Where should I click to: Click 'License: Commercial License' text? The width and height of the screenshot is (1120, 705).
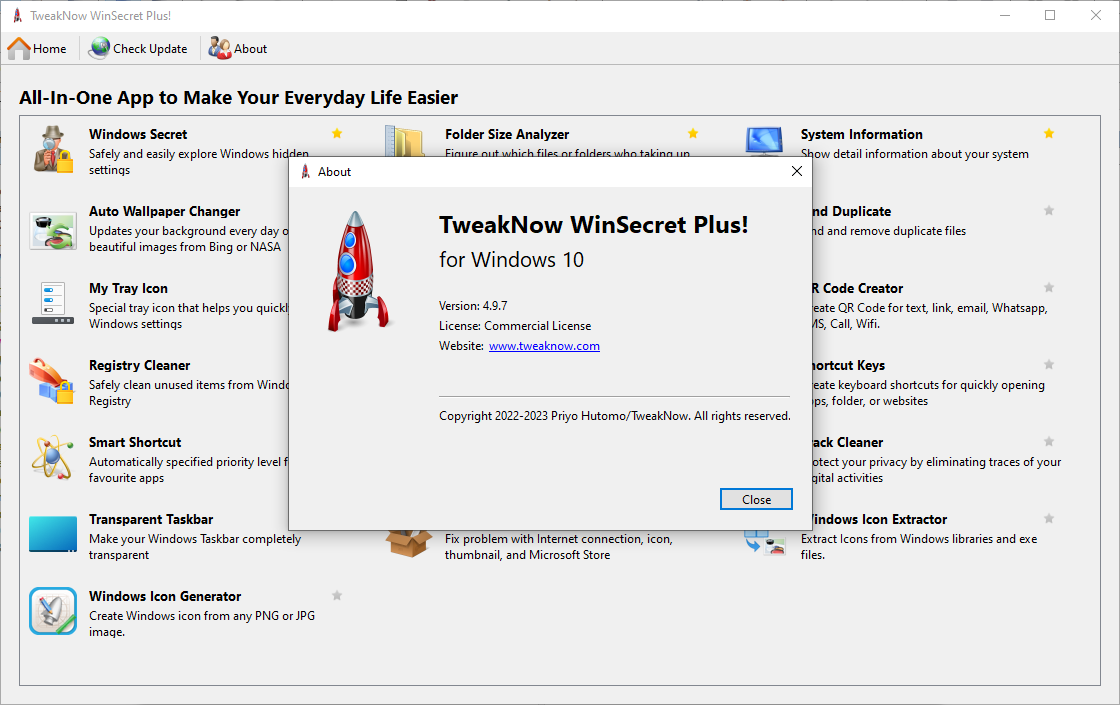point(515,326)
